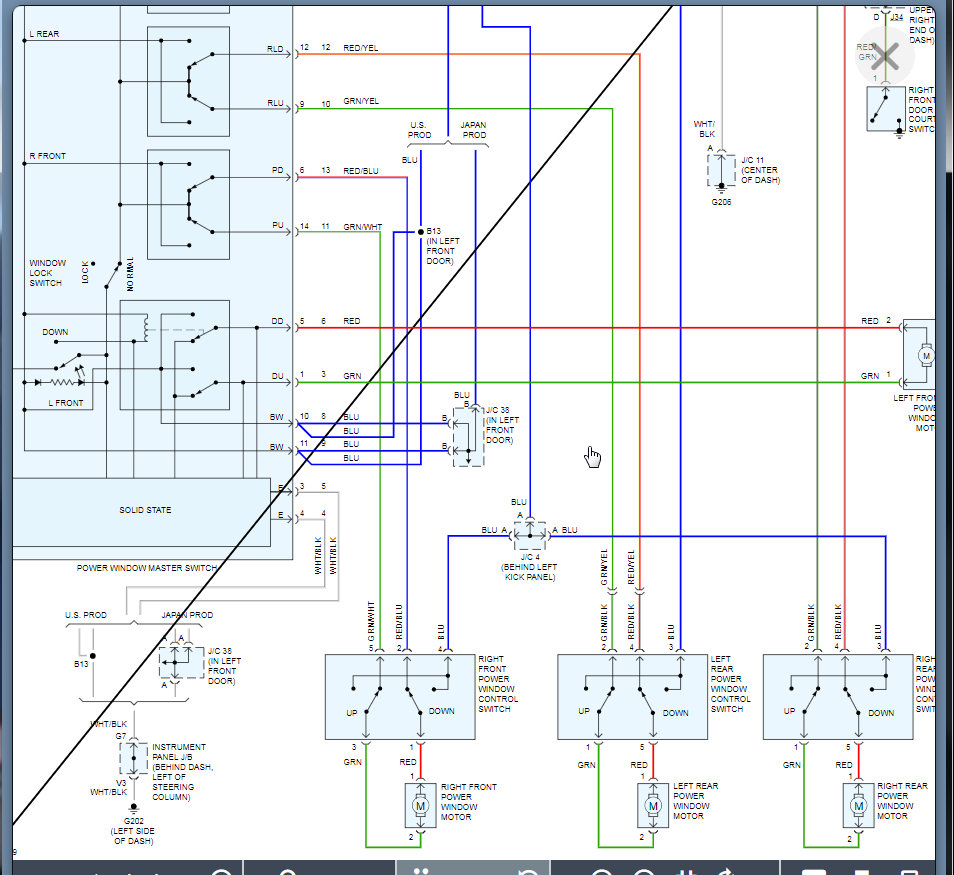
Task: Click the L REAR switch contact box
Action: (x=189, y=82)
